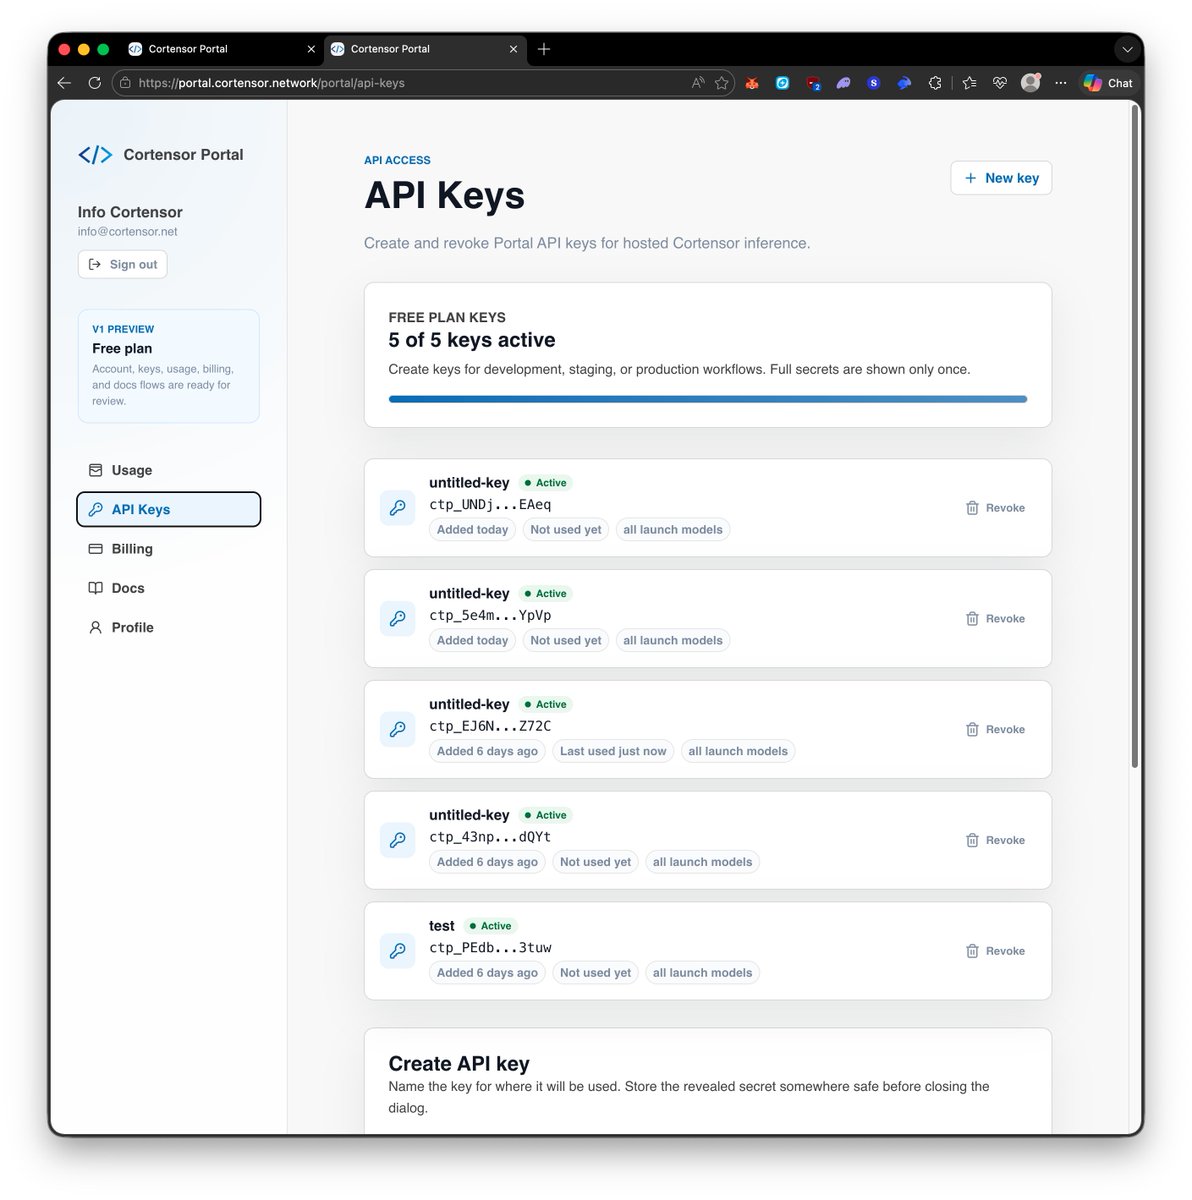This screenshot has width=1192, height=1200.
Task: Open the Favorites list icon in the toolbar
Action: coord(969,83)
